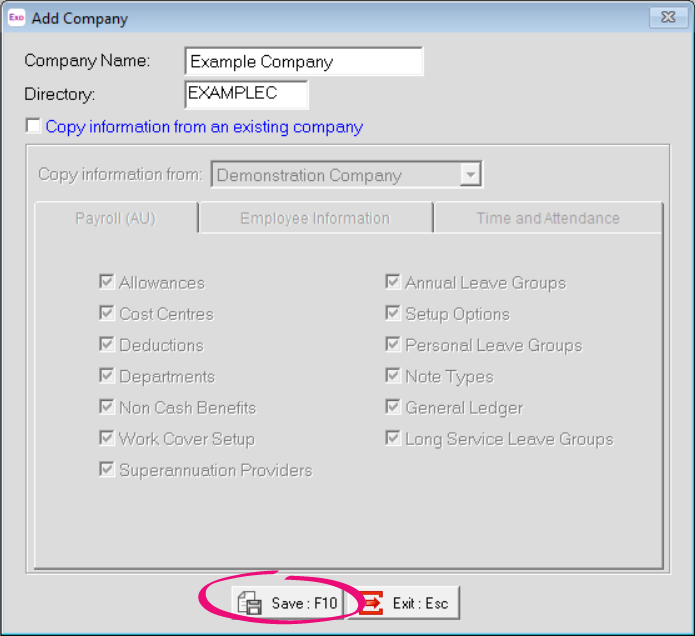Toggle the General Ledger checkbox
This screenshot has height=636, width=695.
393,407
